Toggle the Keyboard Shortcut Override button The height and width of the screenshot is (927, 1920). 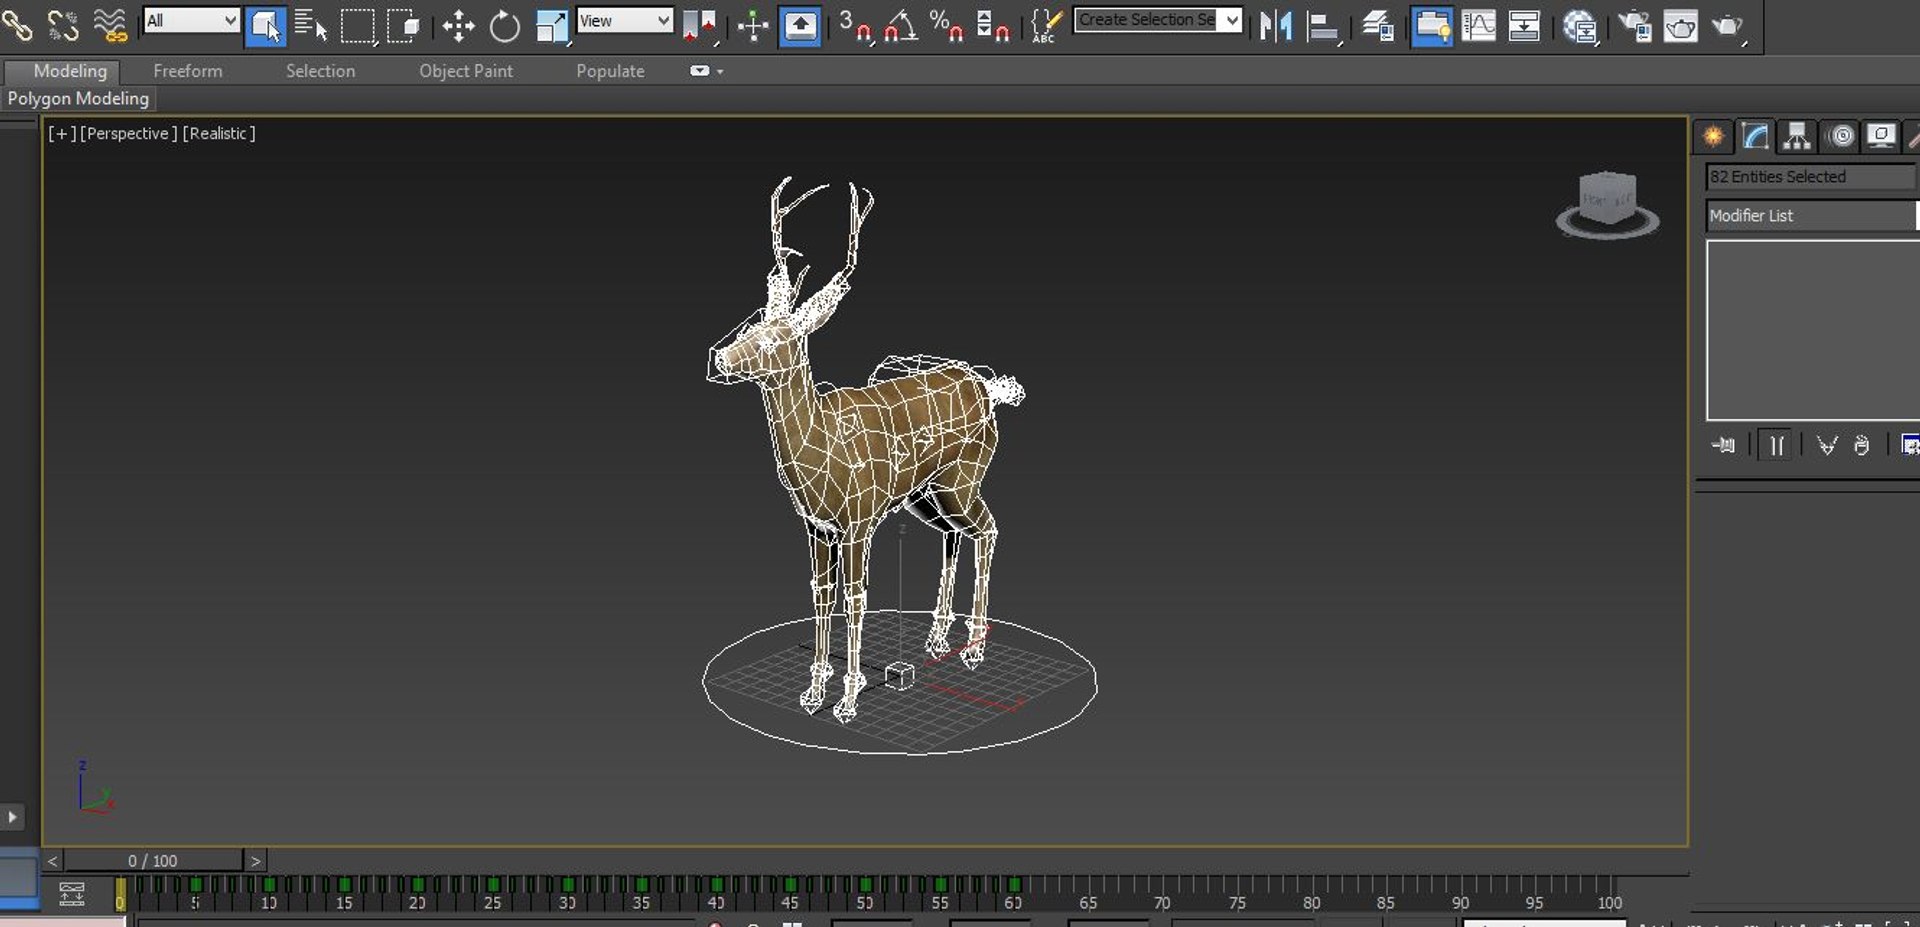[x=800, y=26]
